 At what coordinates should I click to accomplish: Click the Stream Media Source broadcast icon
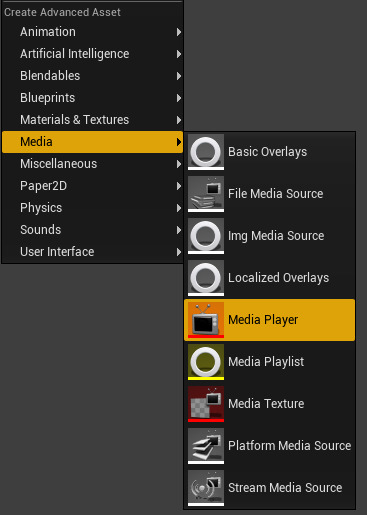[206, 488]
